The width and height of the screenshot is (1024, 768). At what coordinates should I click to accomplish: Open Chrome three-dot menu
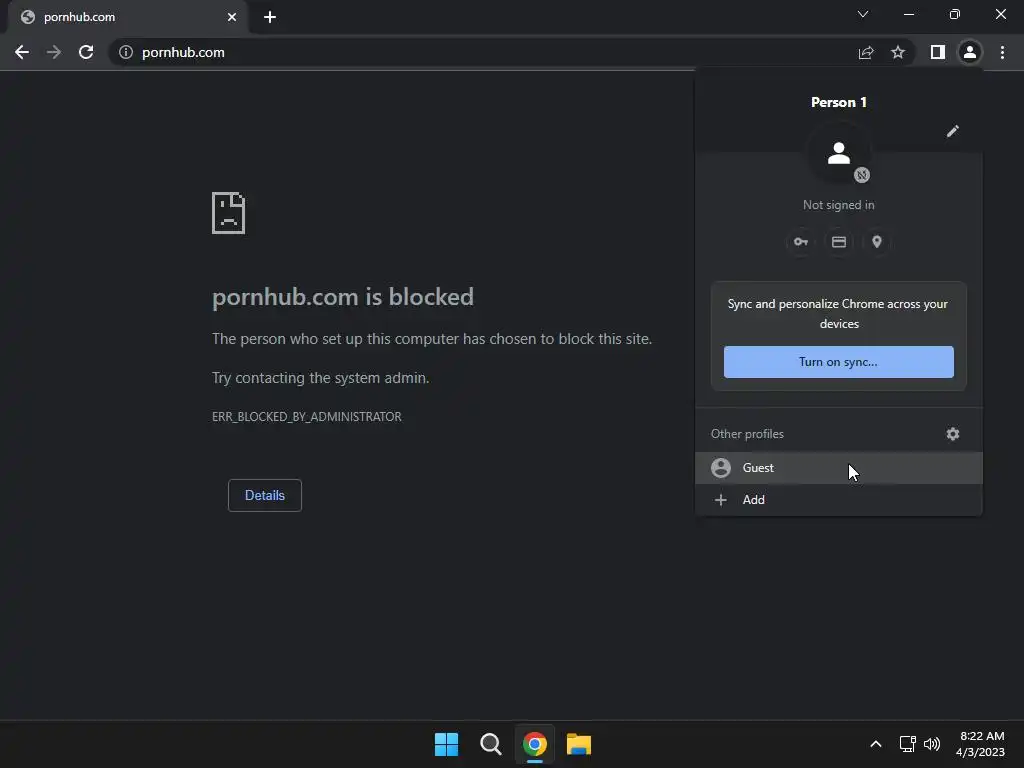[x=1002, y=52]
